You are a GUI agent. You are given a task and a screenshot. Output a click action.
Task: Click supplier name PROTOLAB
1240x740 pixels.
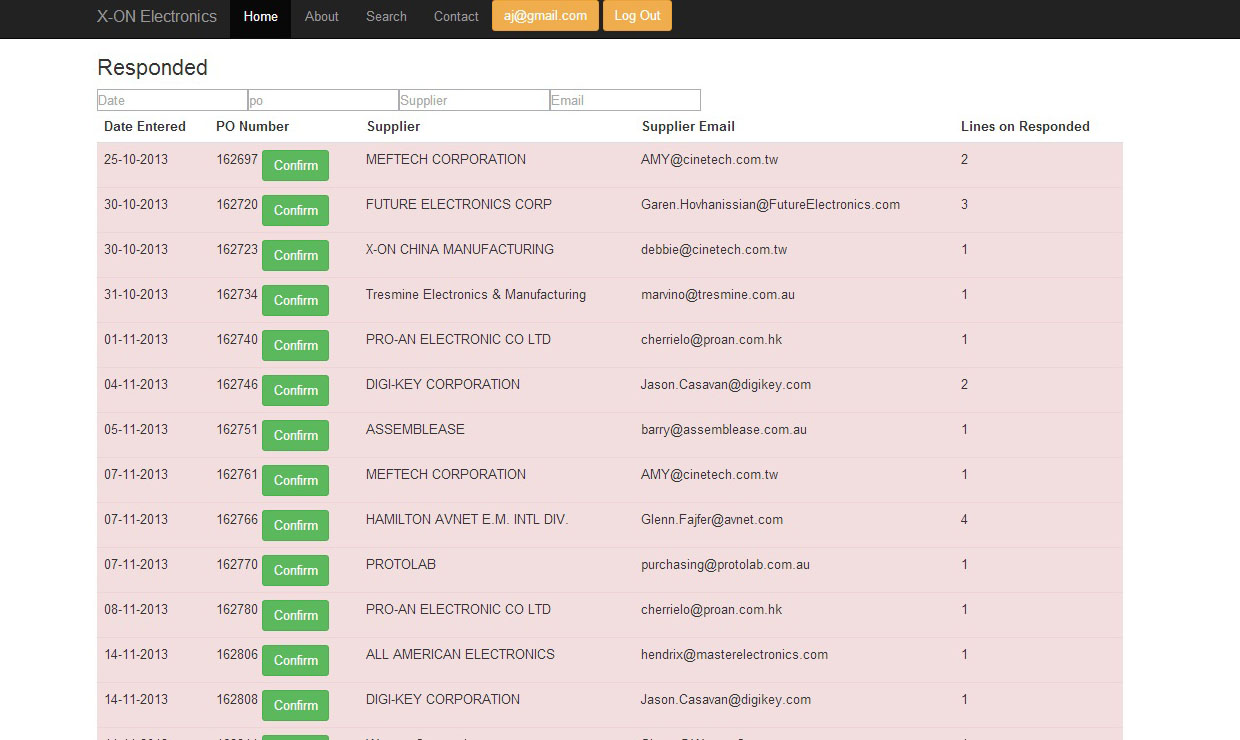(x=401, y=564)
